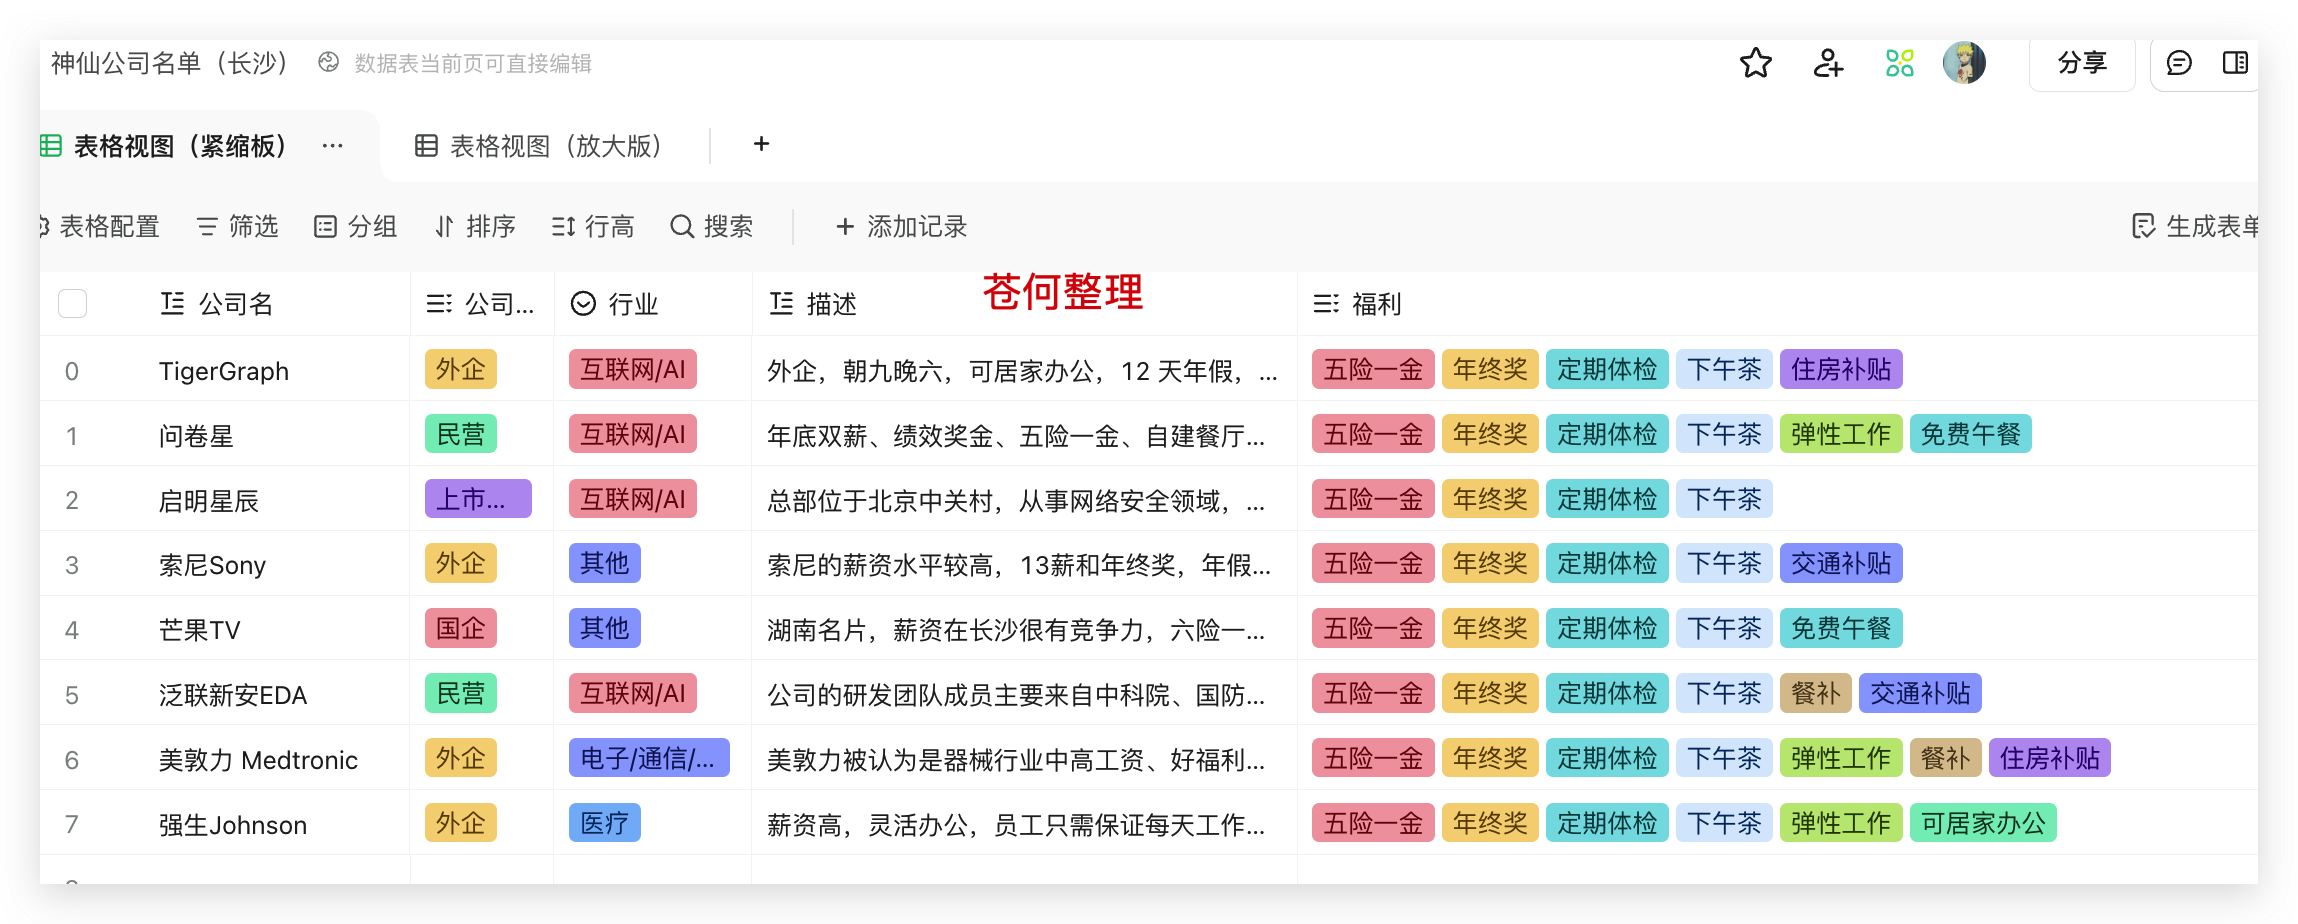Open the 行高 row height option

(593, 227)
